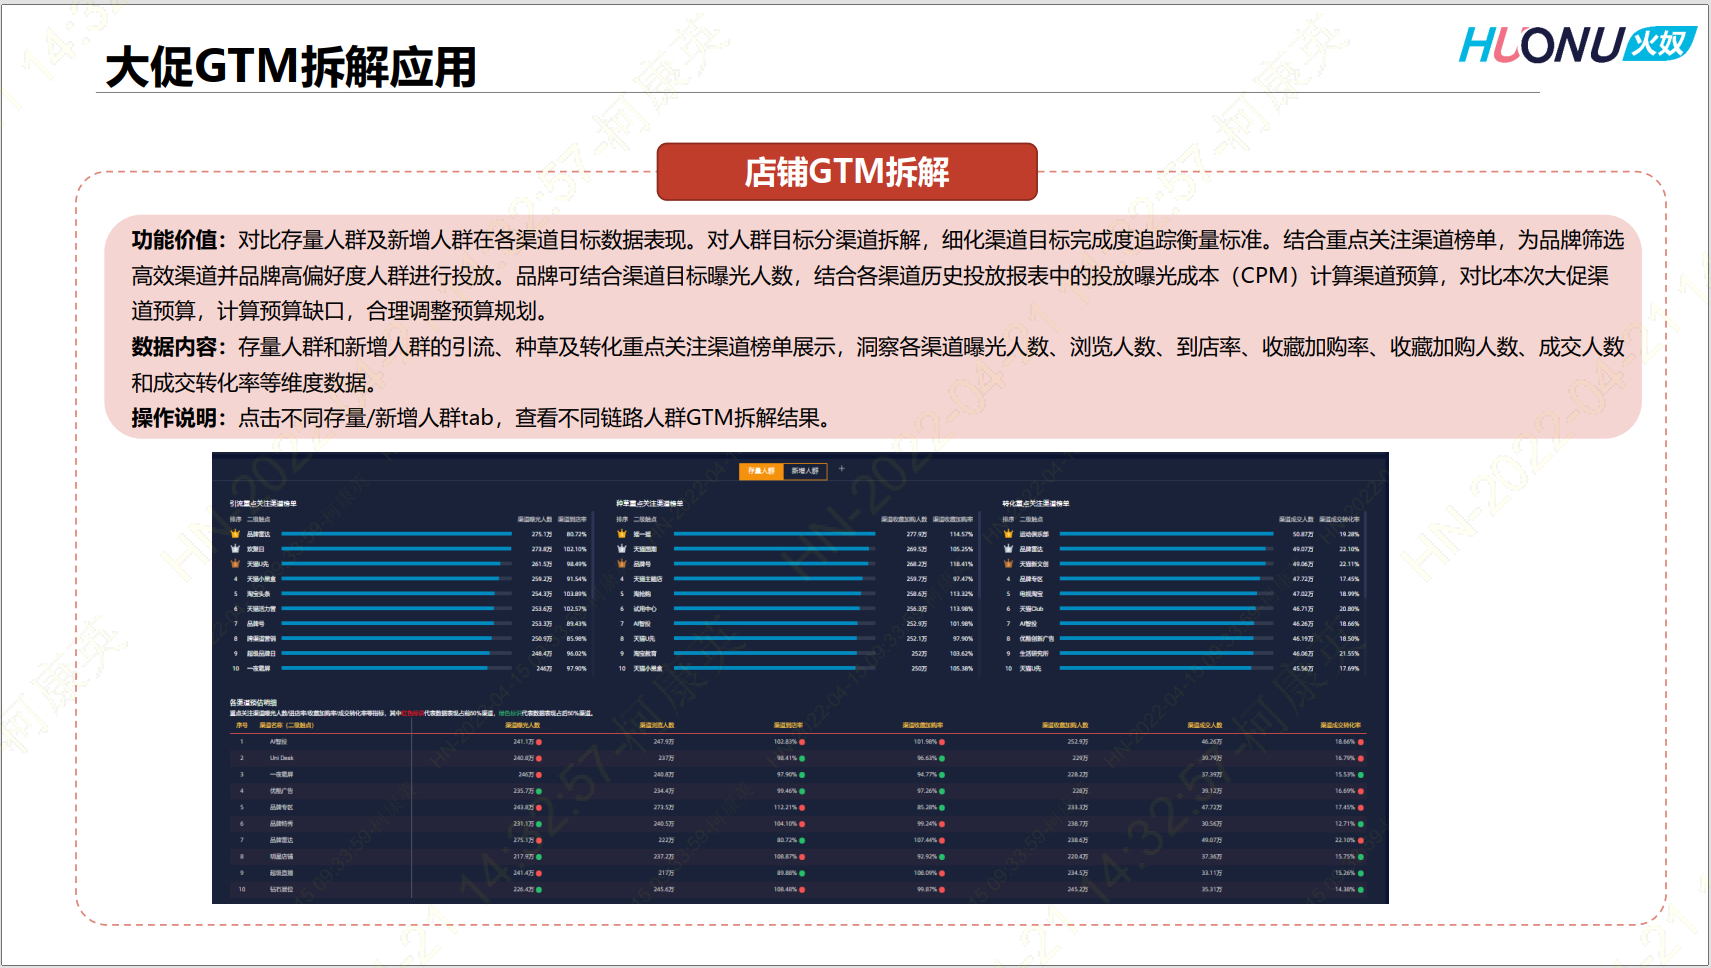Sort table by 渠道浏览人数 column header
This screenshot has width=1711, height=968.
pos(657,725)
